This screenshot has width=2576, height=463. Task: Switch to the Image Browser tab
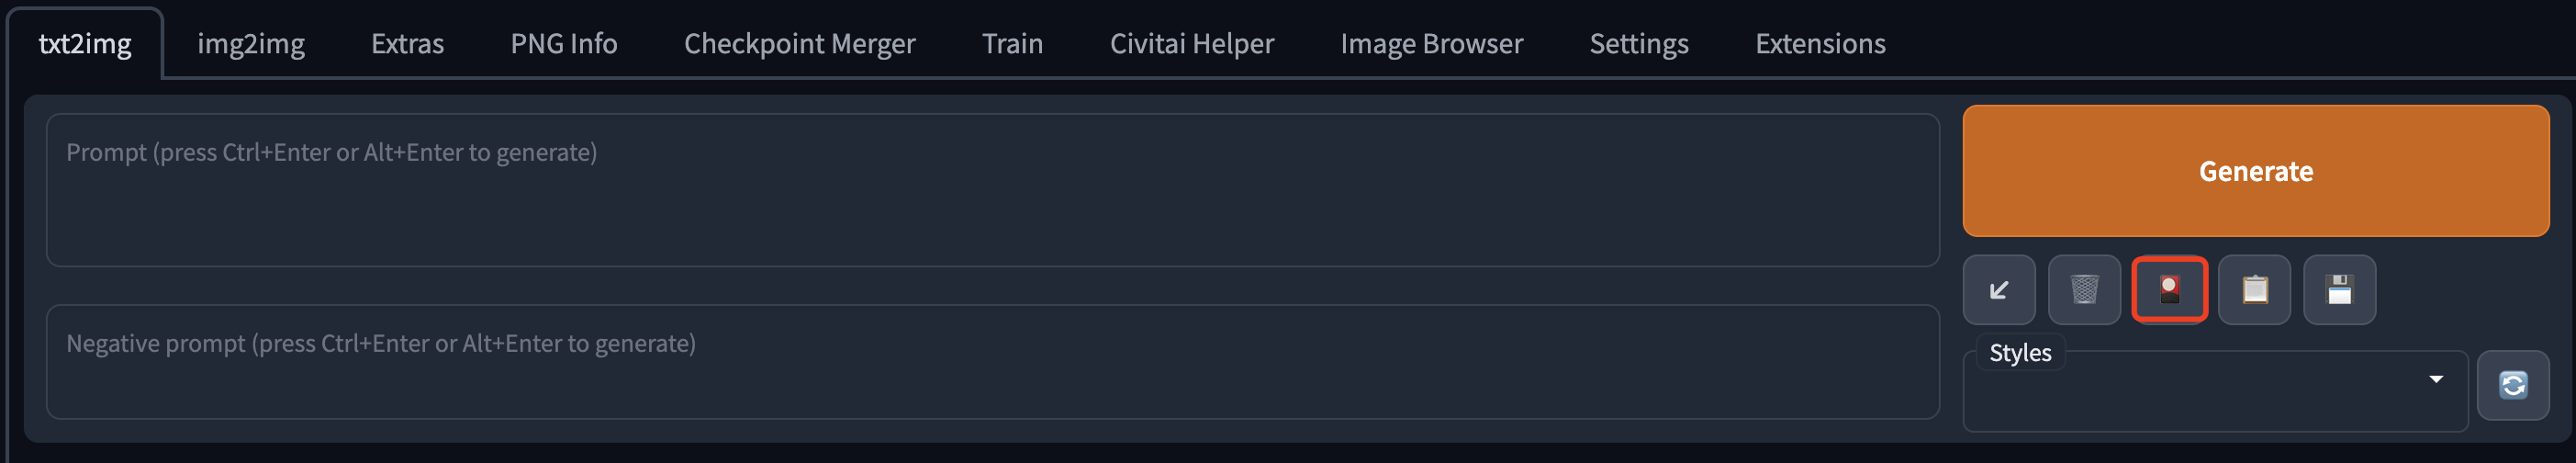click(1431, 44)
